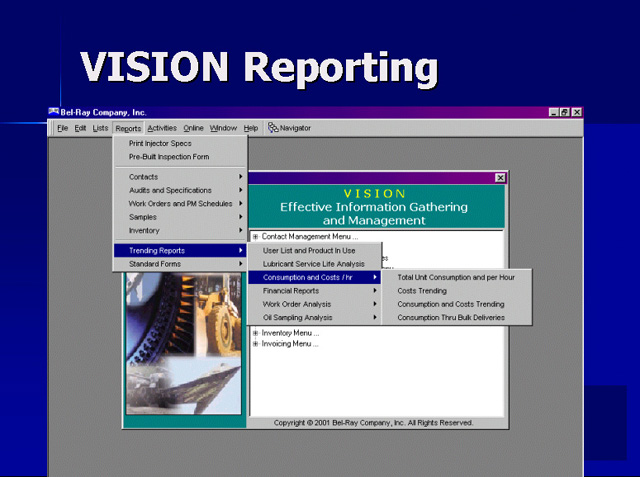The image size is (640, 477).
Task: Expand Oil Sampling Analysis submenu
Action: click(x=315, y=317)
